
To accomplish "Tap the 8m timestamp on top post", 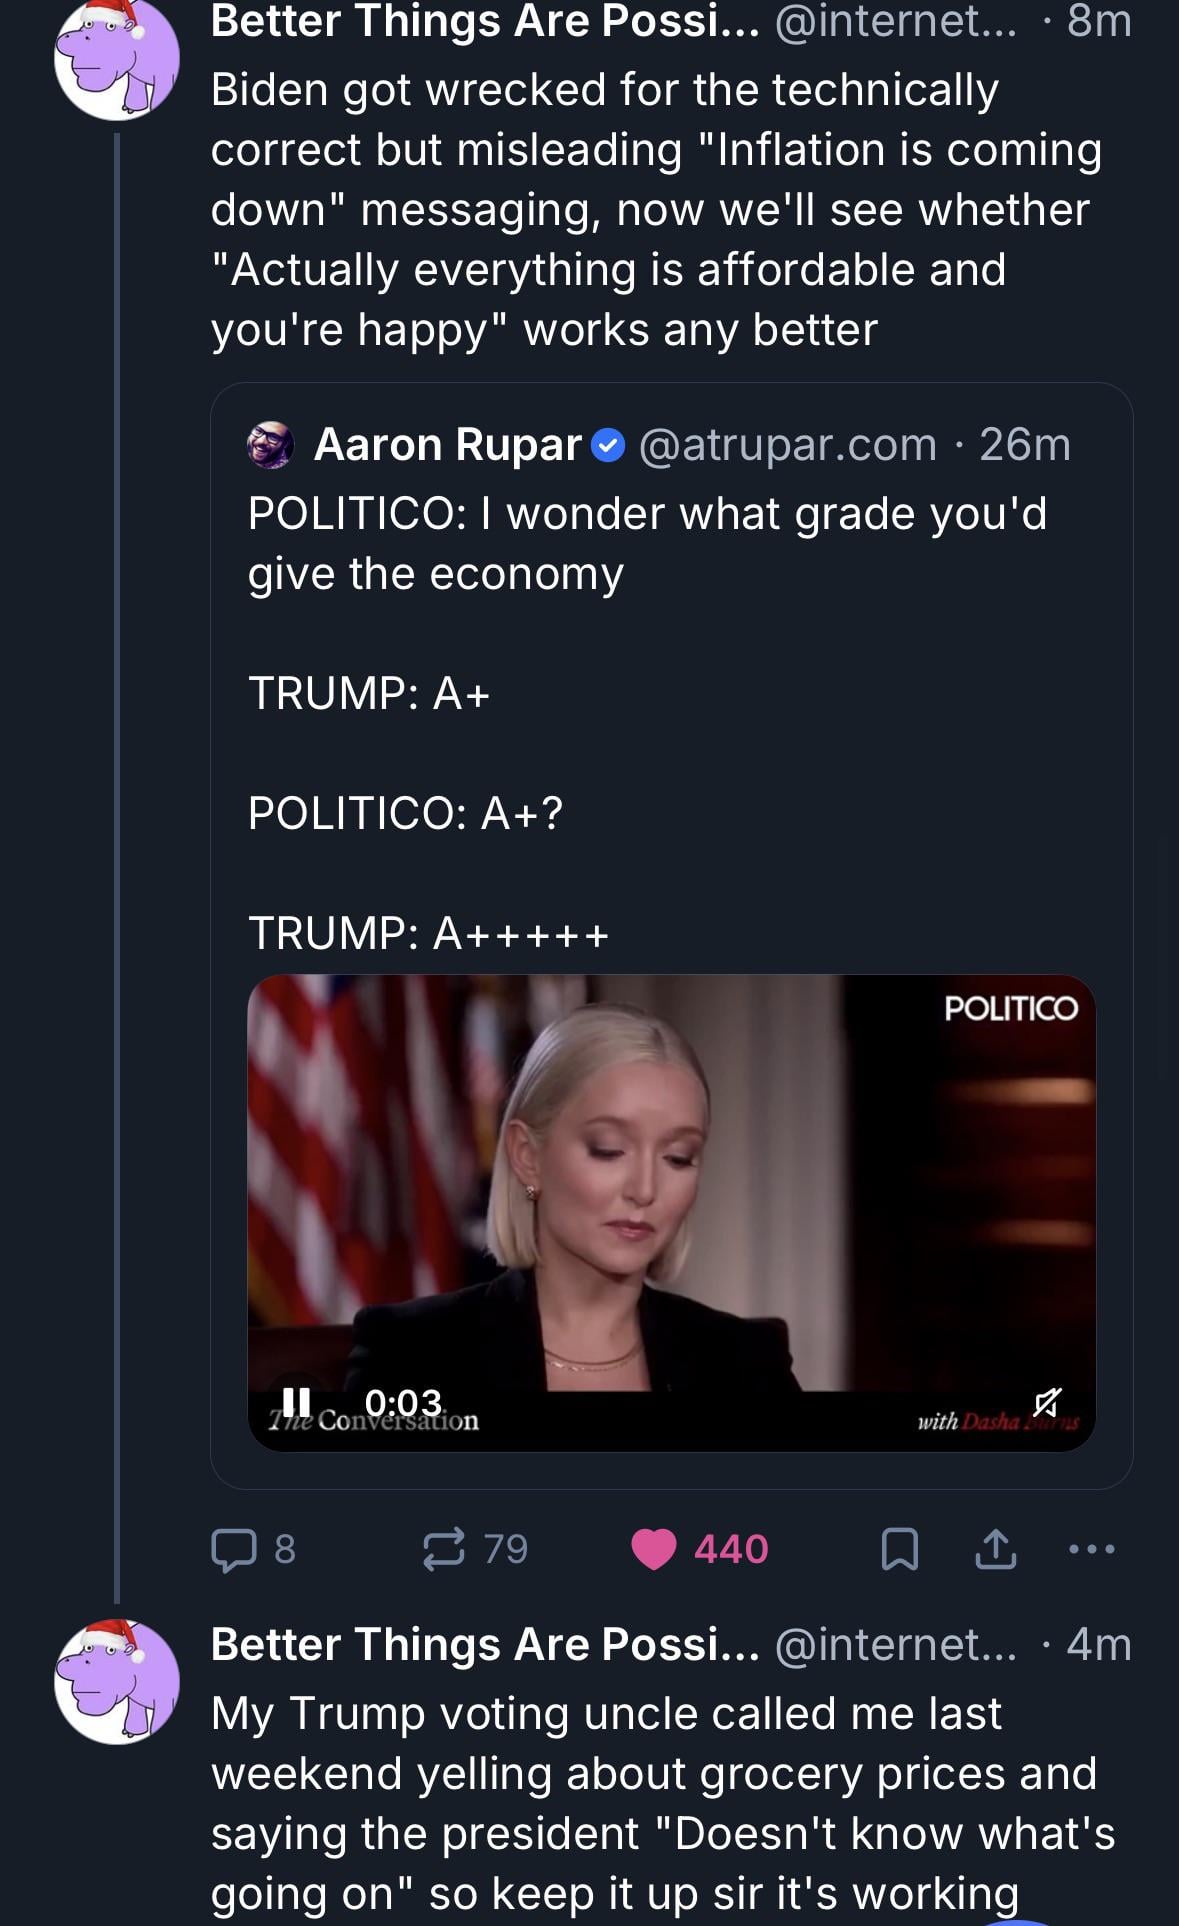I will (x=1098, y=20).
